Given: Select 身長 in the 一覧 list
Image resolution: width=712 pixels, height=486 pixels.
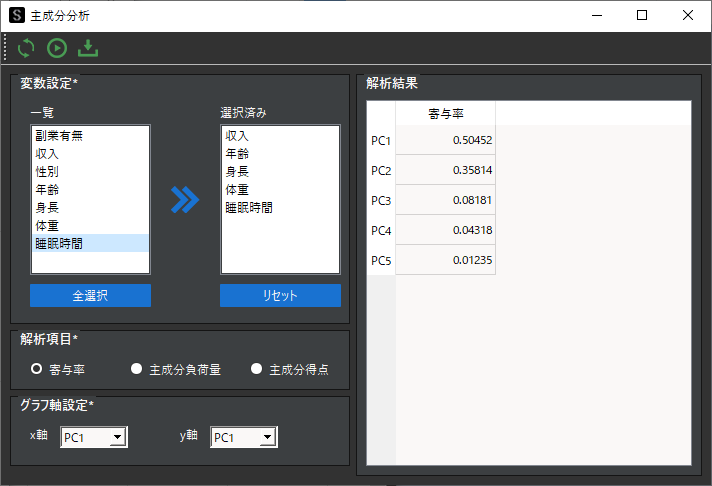Looking at the screenshot, I should (90, 208).
